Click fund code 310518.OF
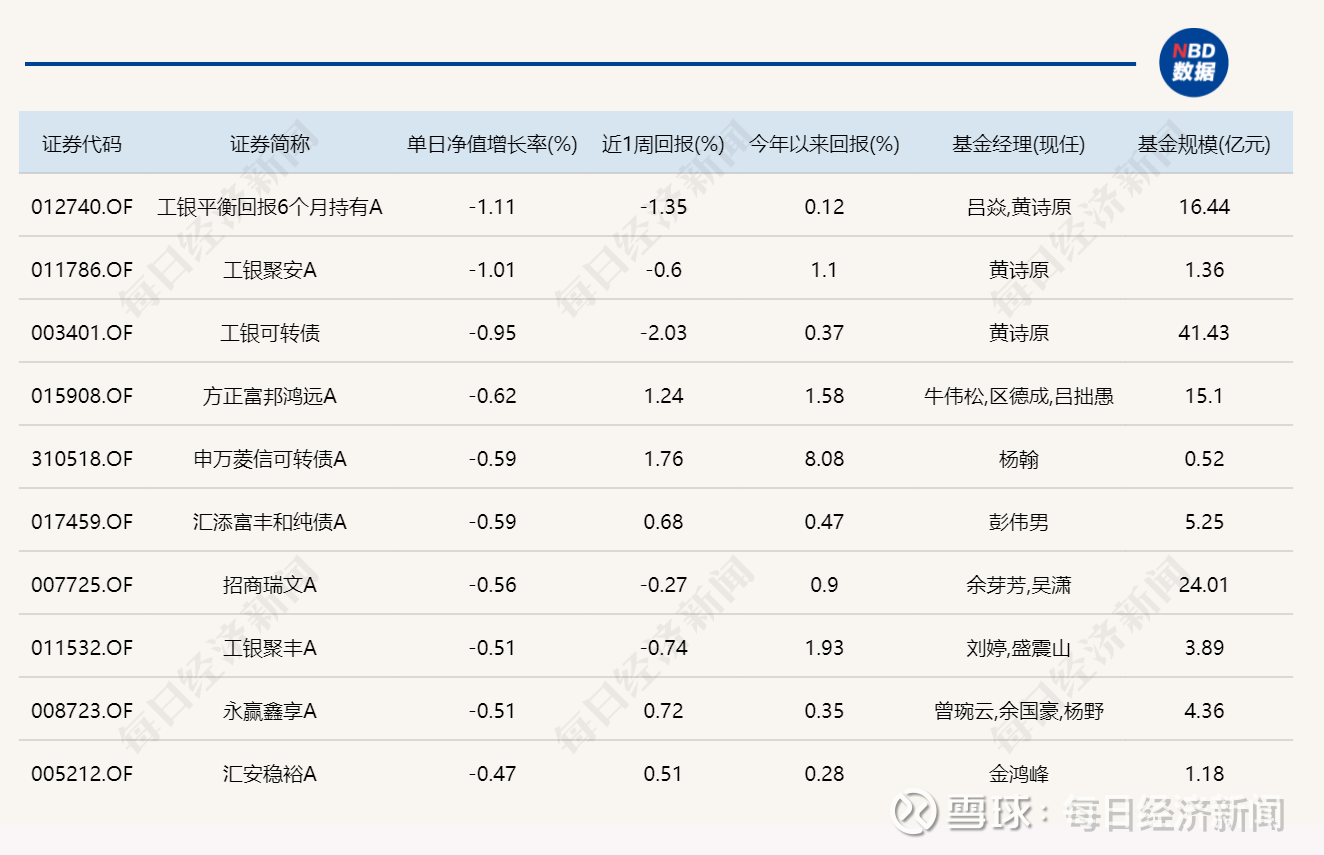 [x=82, y=459]
